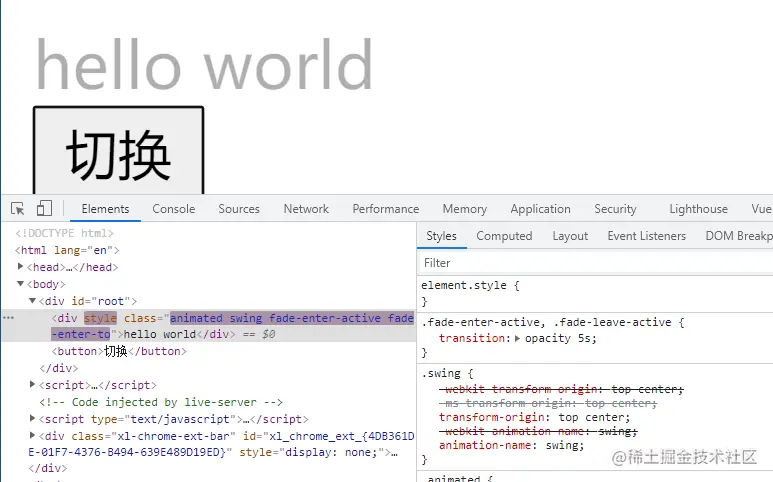
Task: Open the Security tab
Action: [615, 209]
